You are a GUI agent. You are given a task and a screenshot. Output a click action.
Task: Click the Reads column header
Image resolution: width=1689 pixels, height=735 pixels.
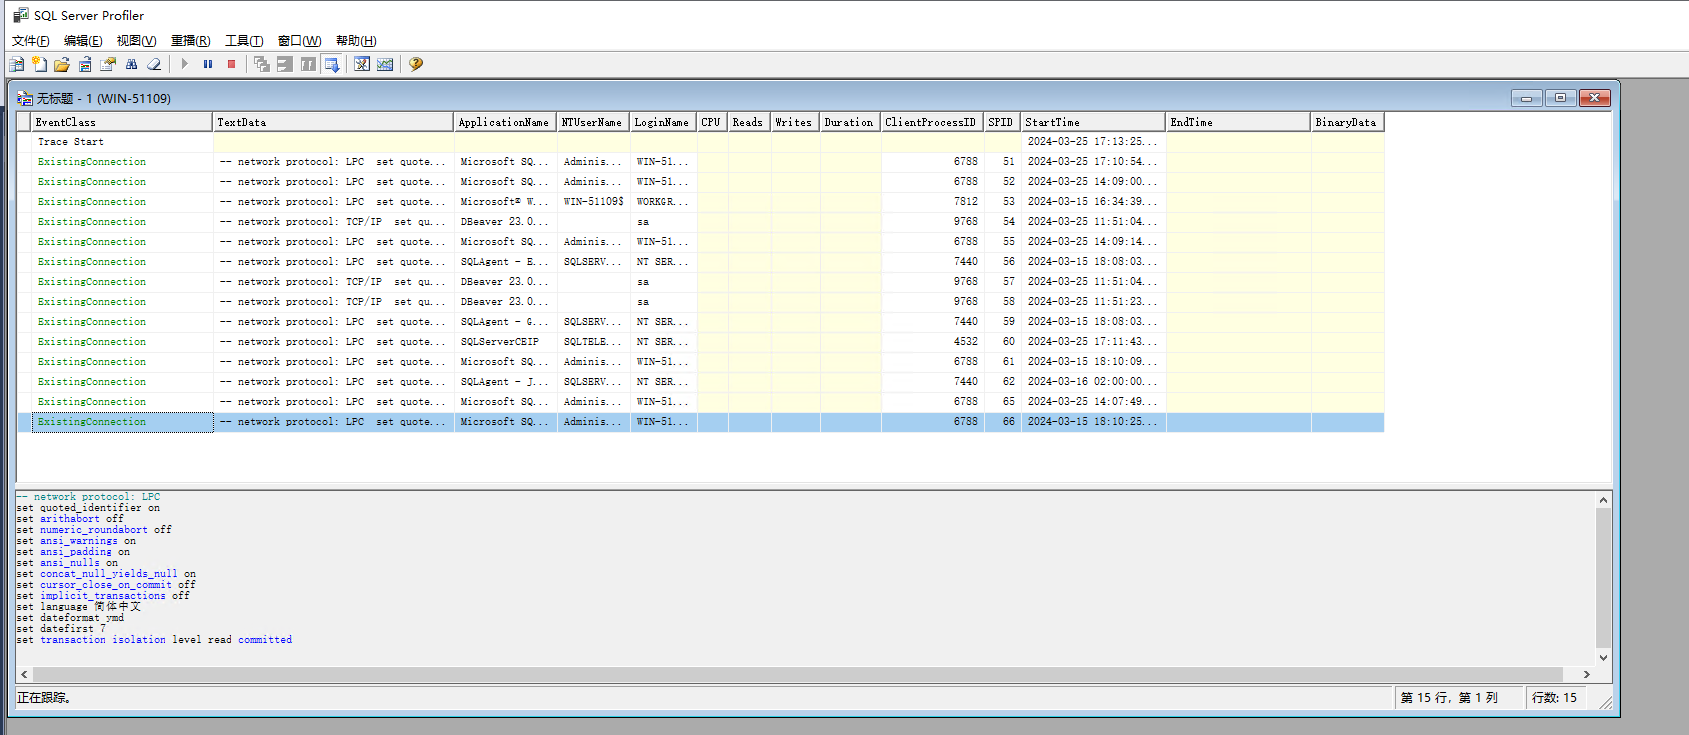(749, 122)
